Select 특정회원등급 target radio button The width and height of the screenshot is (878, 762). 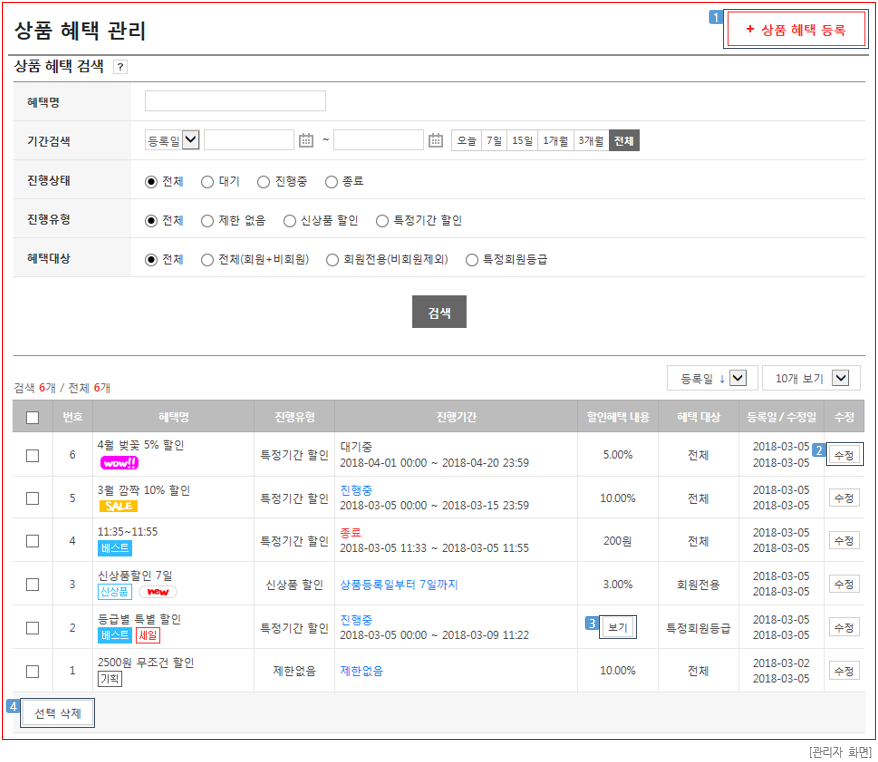tap(472, 260)
